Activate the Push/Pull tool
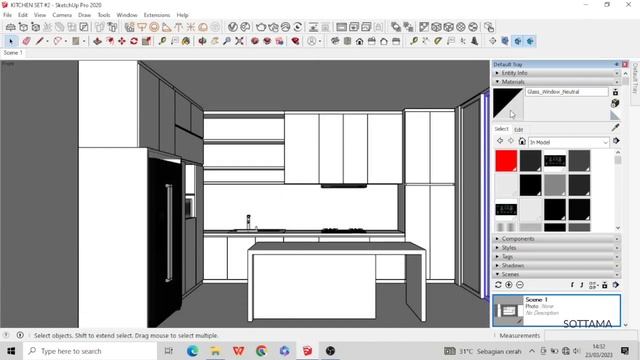640x360 pixels. [x=97, y=41]
